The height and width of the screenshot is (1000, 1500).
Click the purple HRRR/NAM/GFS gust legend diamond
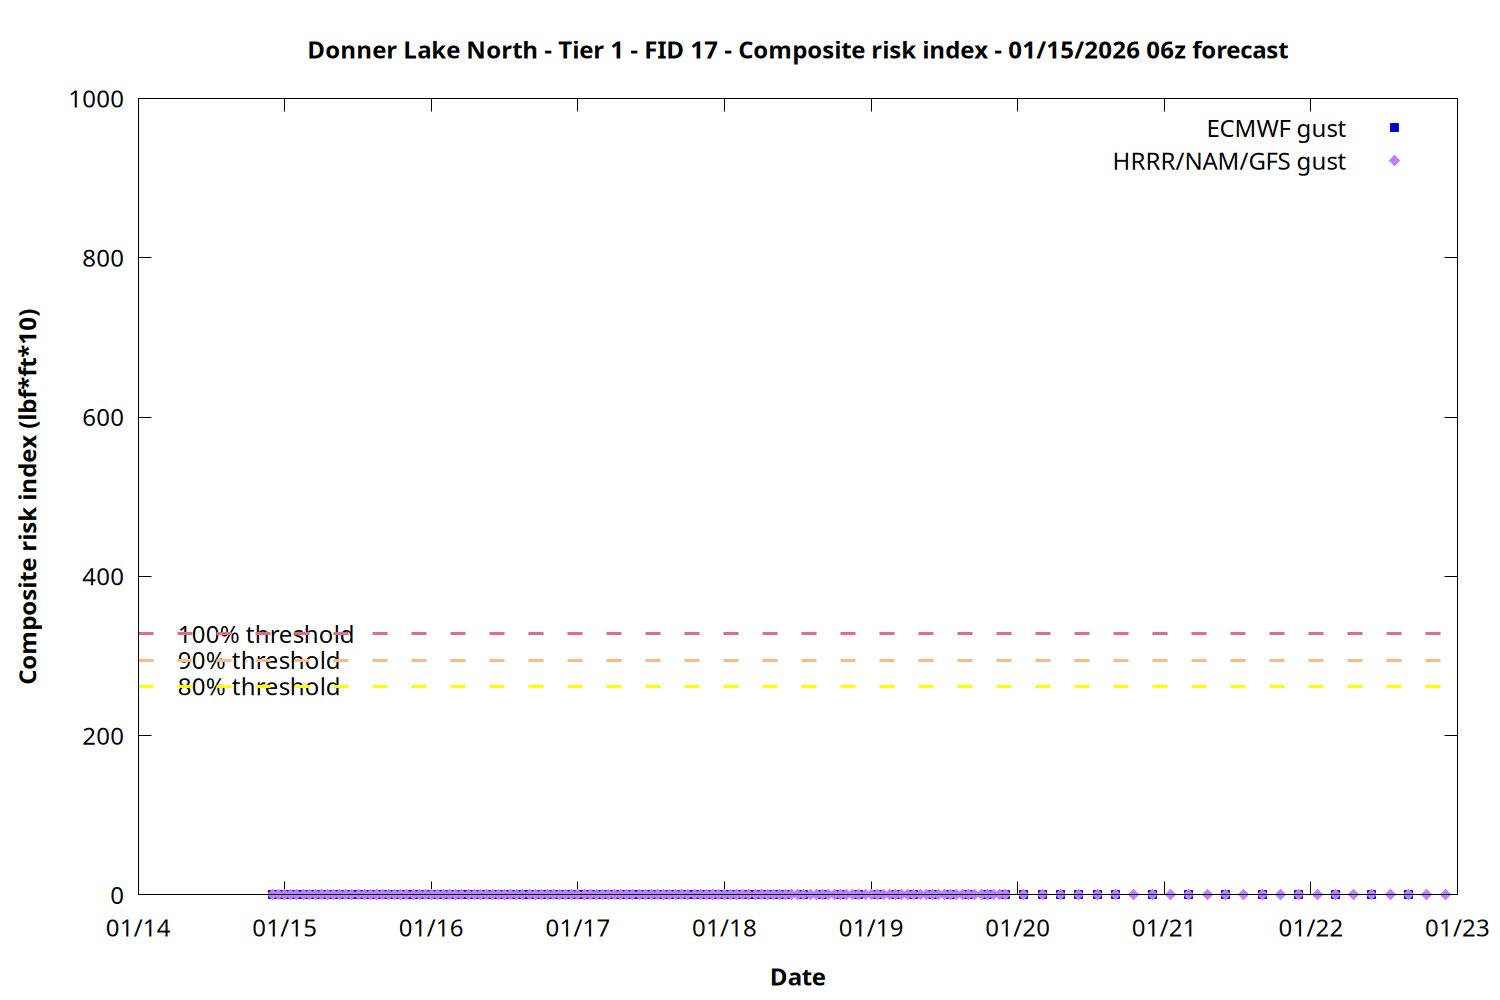point(1394,161)
